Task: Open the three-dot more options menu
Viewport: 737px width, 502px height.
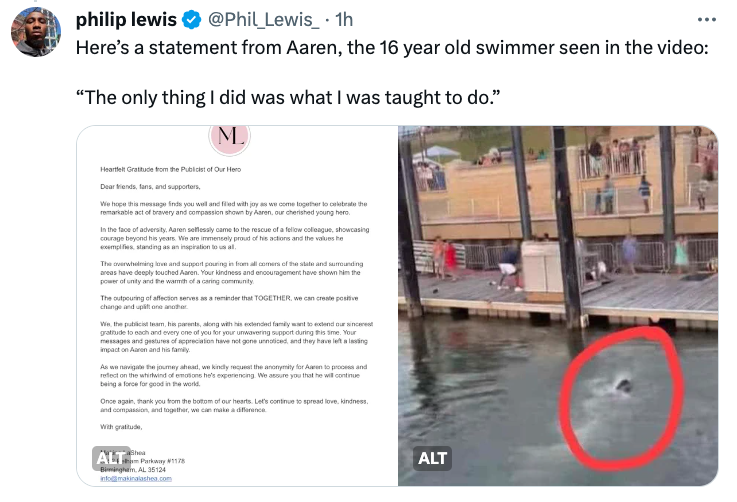Action: [706, 20]
